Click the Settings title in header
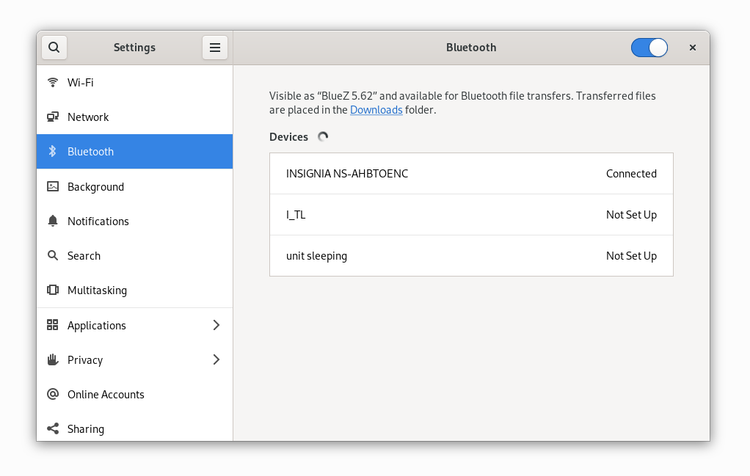Image resolution: width=750 pixels, height=476 pixels. coord(134,47)
